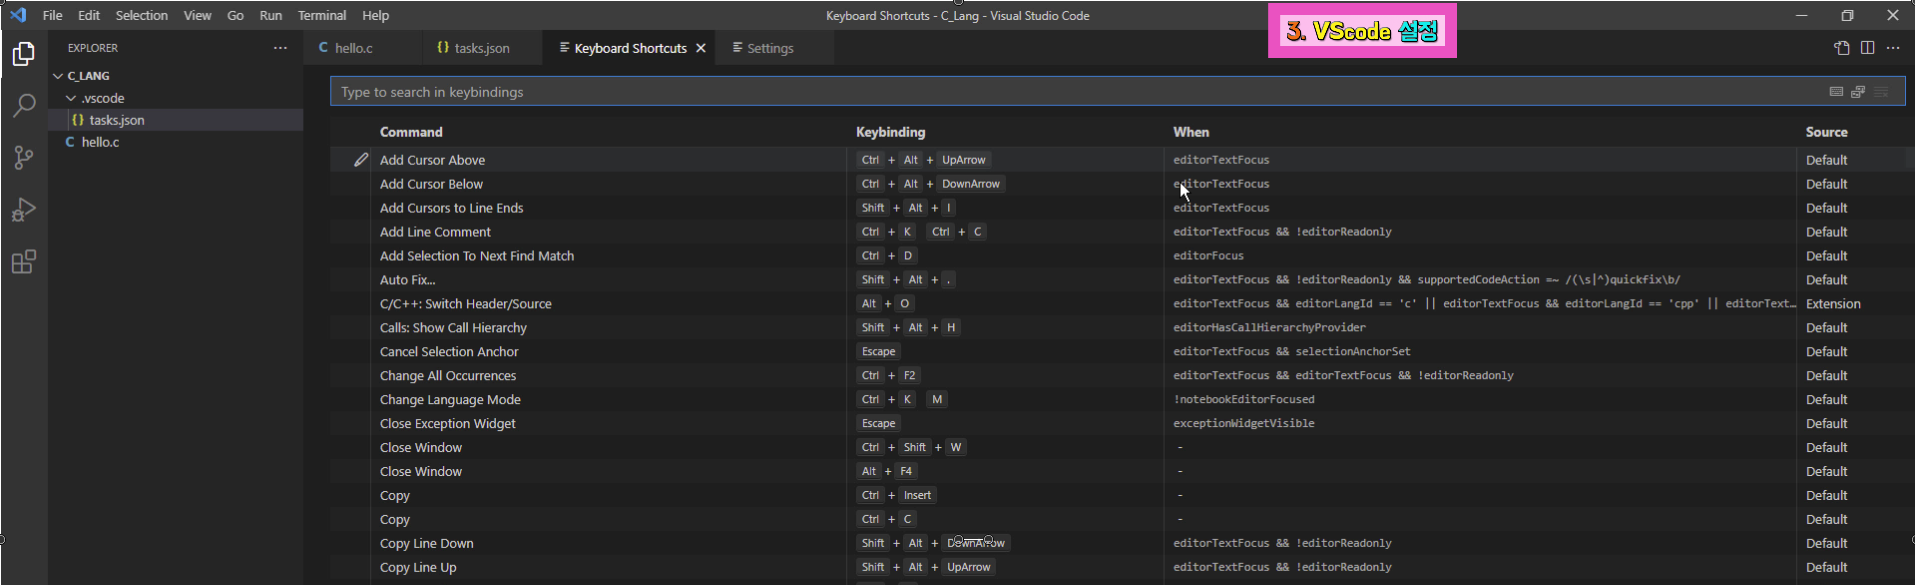This screenshot has width=1915, height=585.
Task: Click the '!notebookEditorFocused' when clause
Action: [x=1244, y=400]
